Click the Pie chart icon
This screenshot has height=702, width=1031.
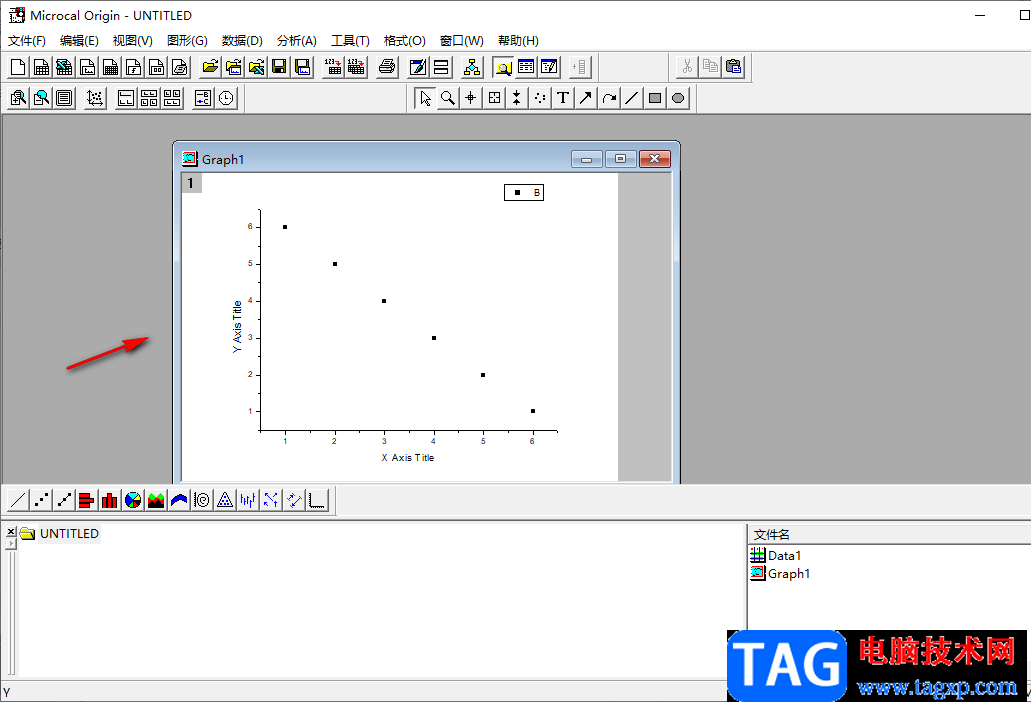point(133,501)
